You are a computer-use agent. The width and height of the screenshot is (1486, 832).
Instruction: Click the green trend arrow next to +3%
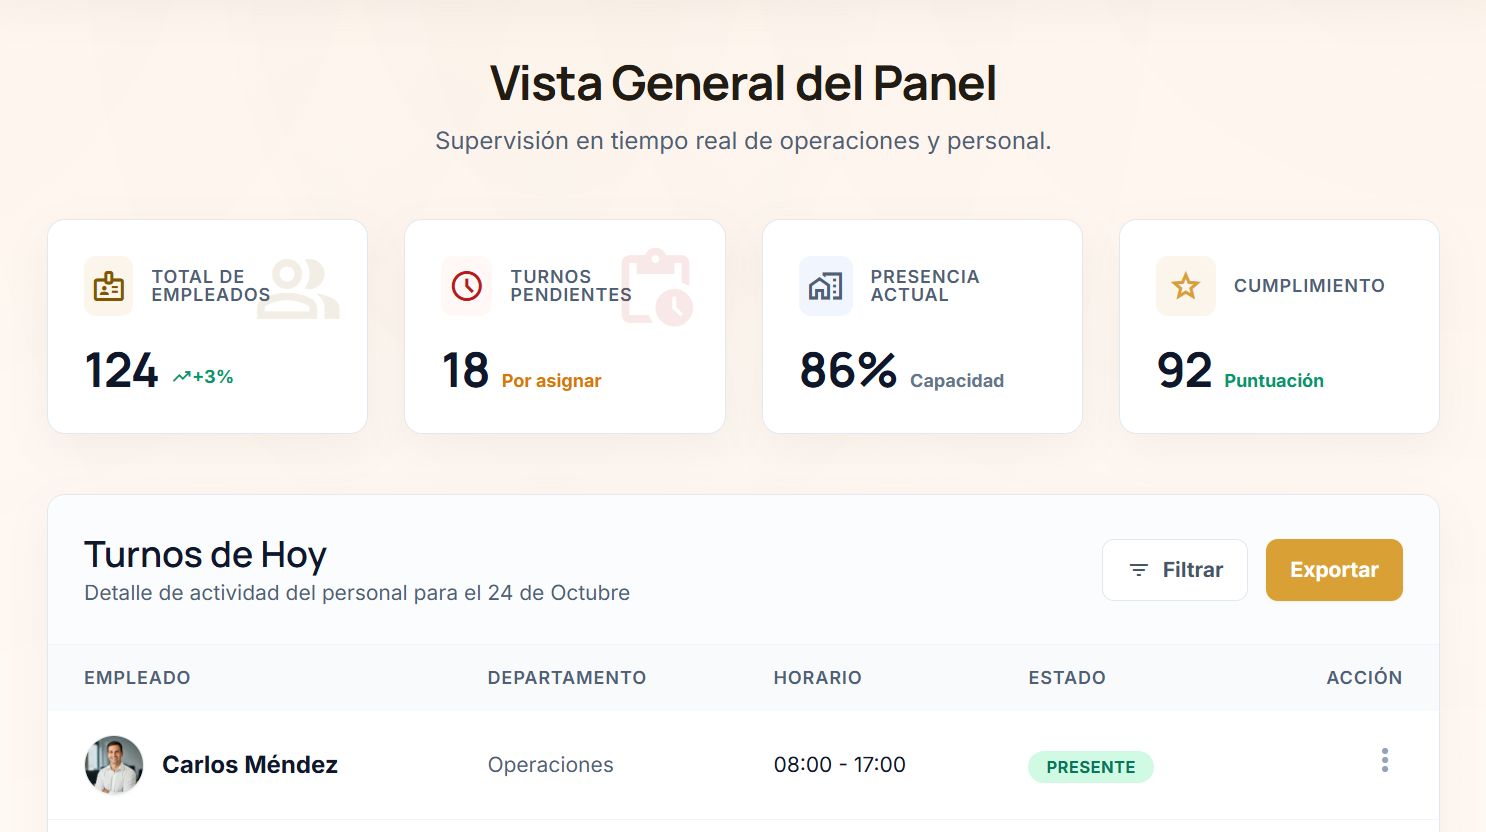(x=181, y=377)
